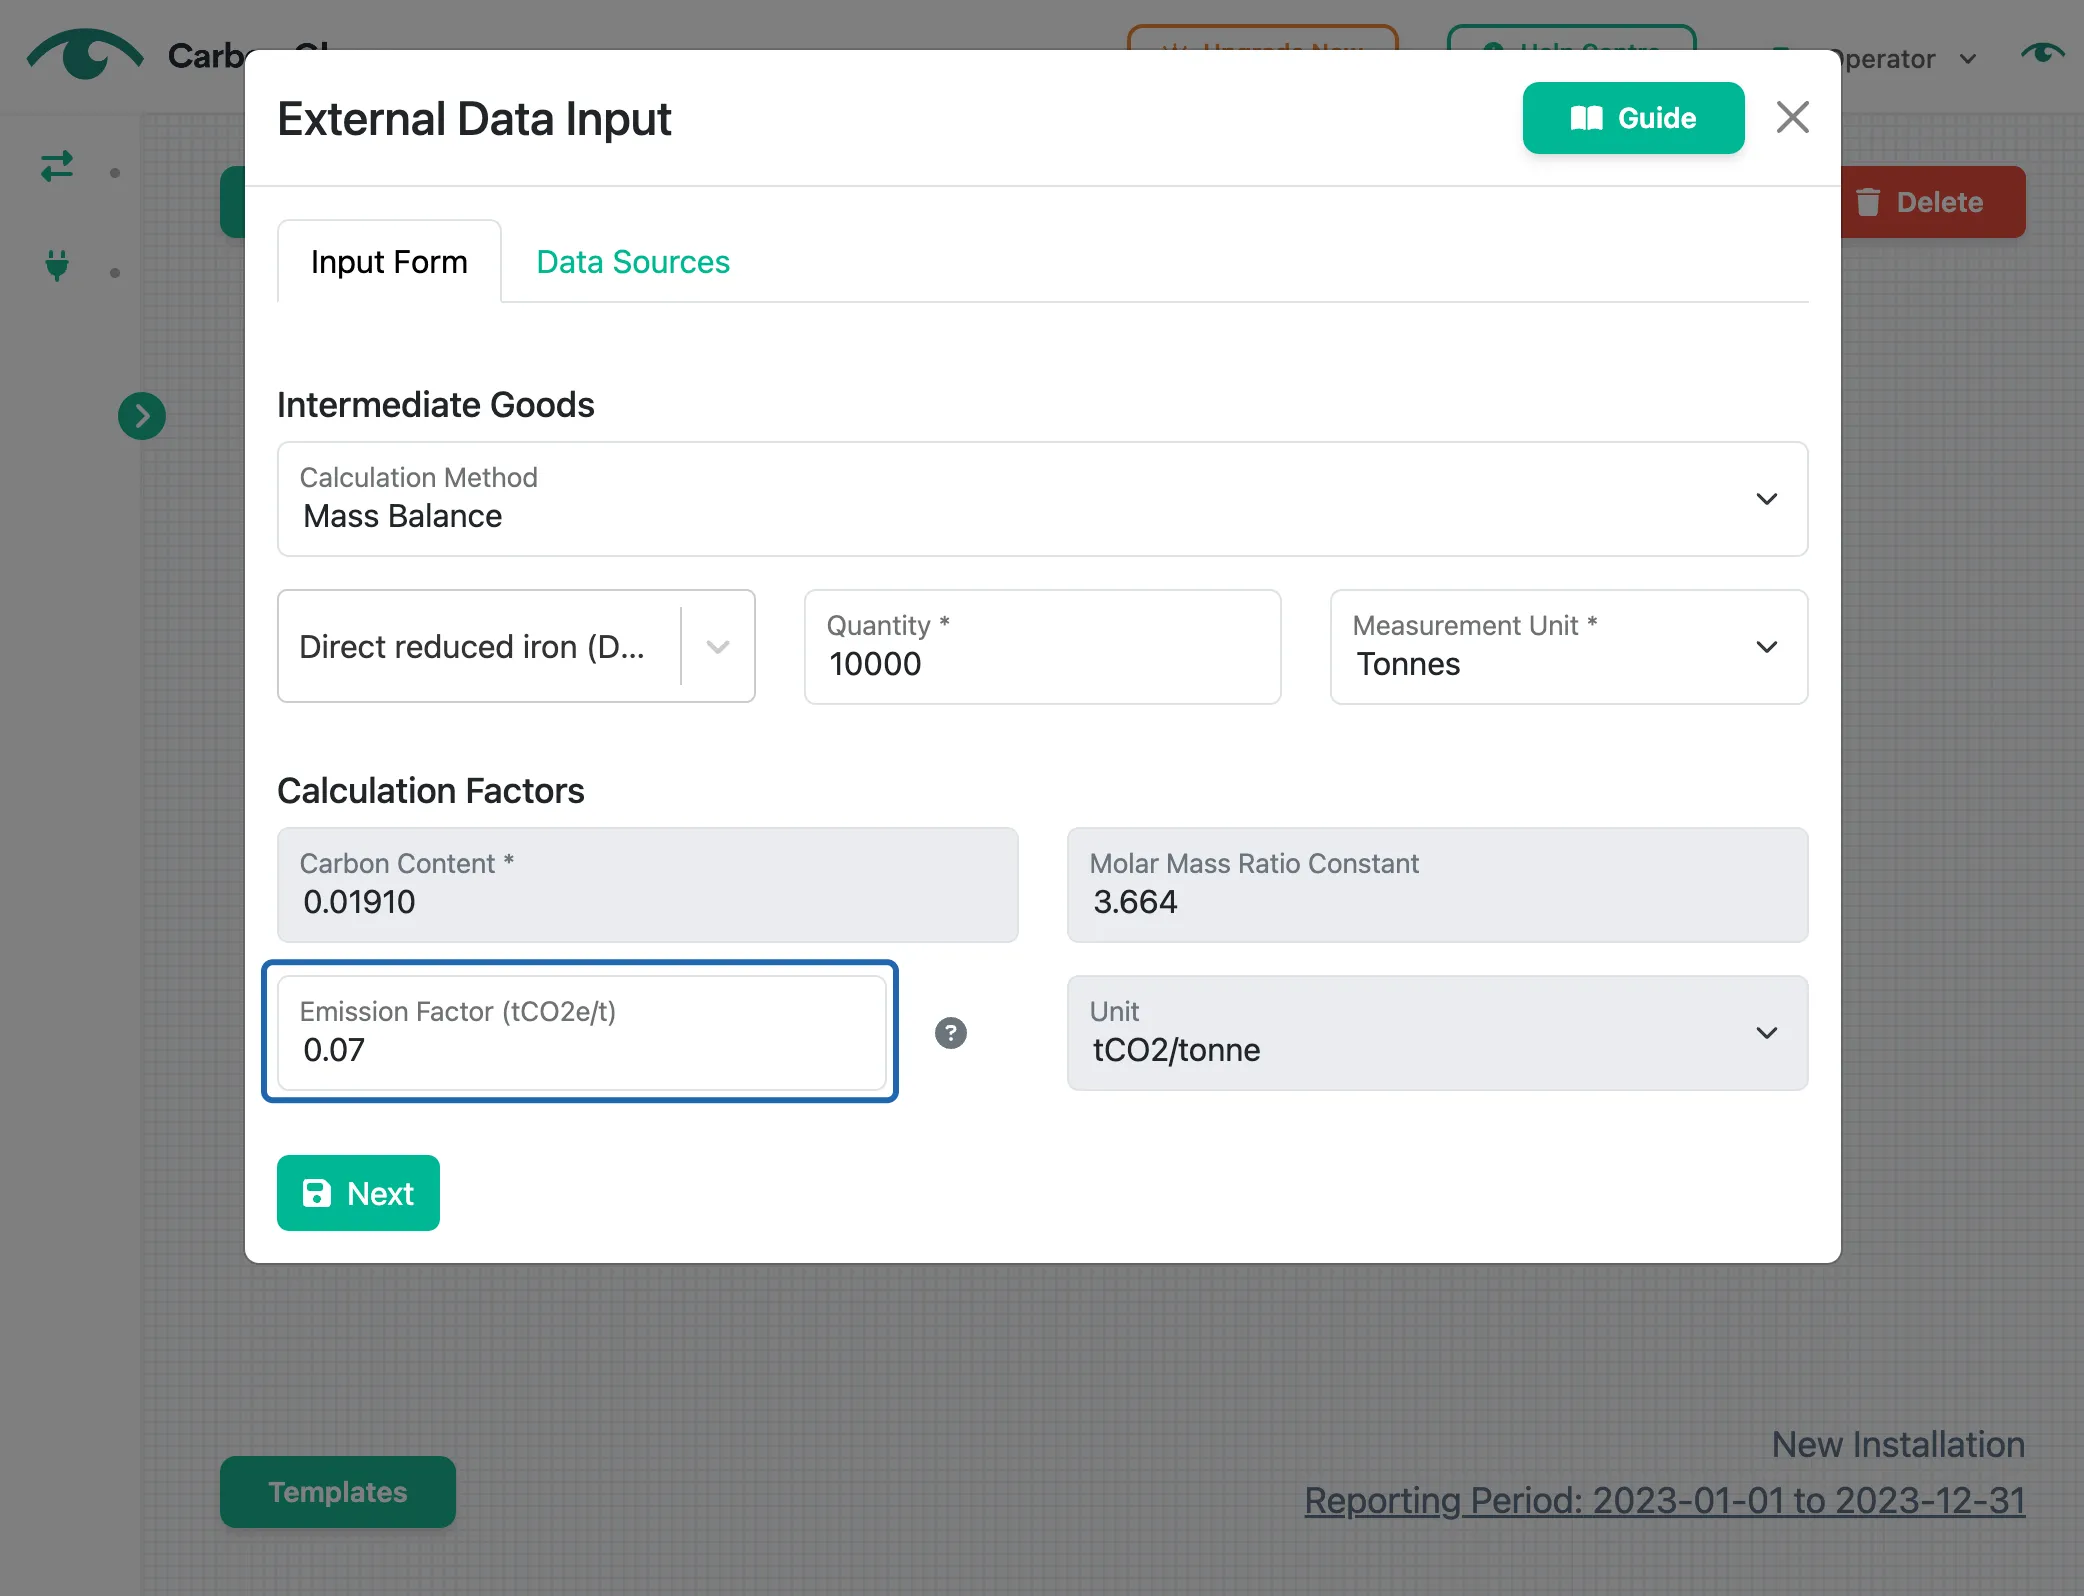Click the Quantity input field
The width and height of the screenshot is (2084, 1596).
1042,647
